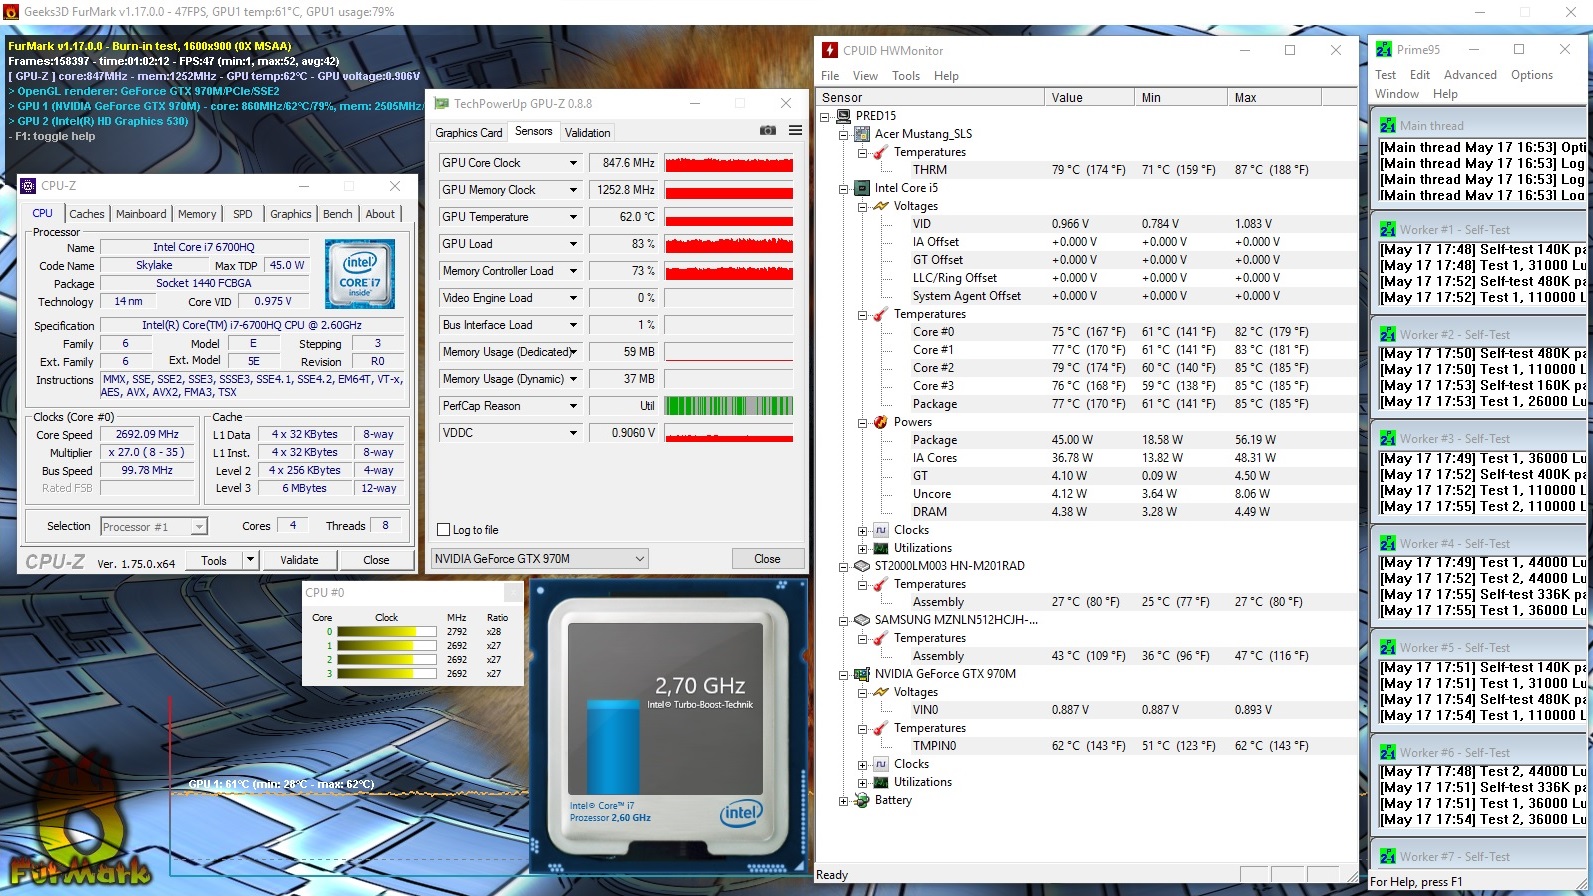Open GPU Memory Clock sensor dropdown
1593x896 pixels.
point(573,190)
